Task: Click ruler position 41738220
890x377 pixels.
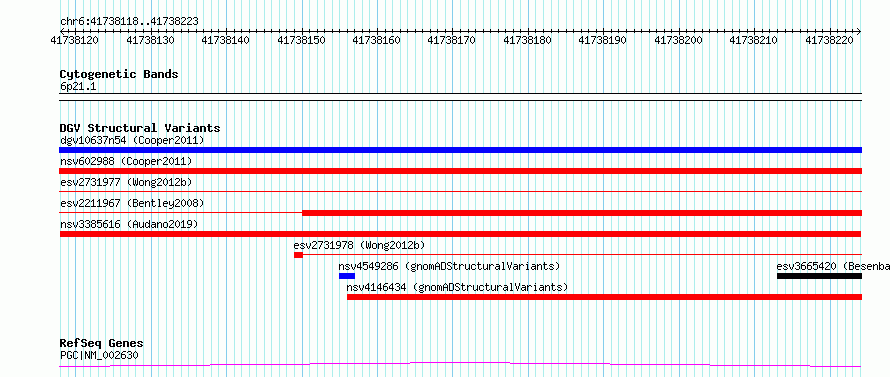Action: coord(830,40)
